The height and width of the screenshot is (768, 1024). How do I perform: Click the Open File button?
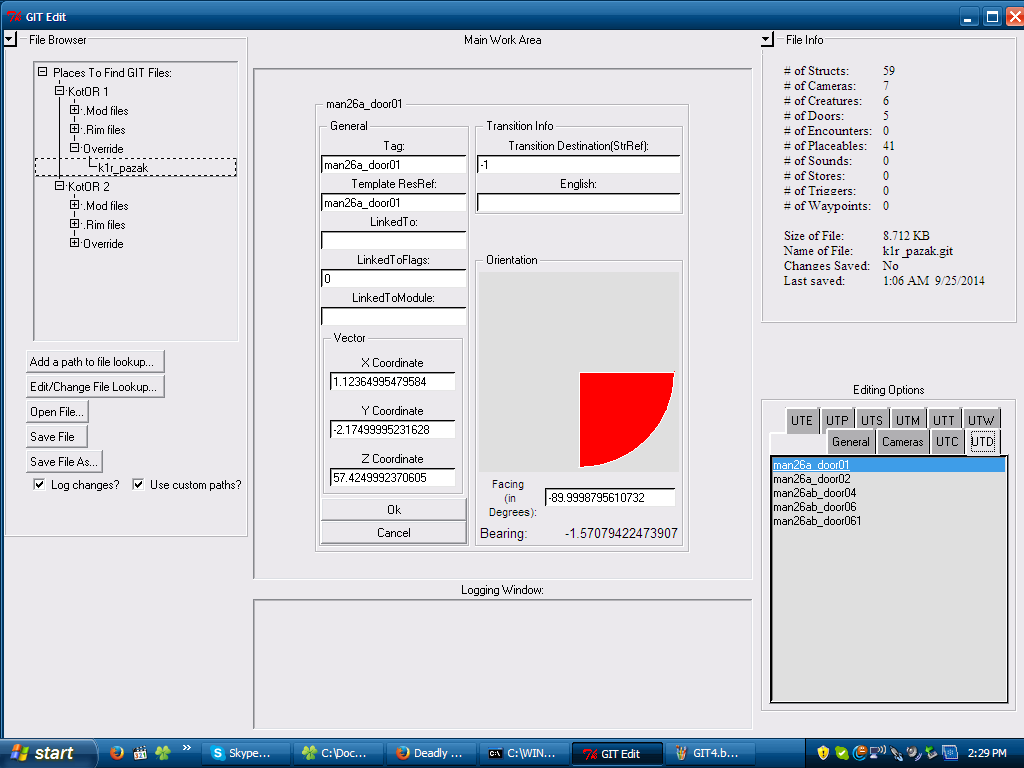[57, 411]
